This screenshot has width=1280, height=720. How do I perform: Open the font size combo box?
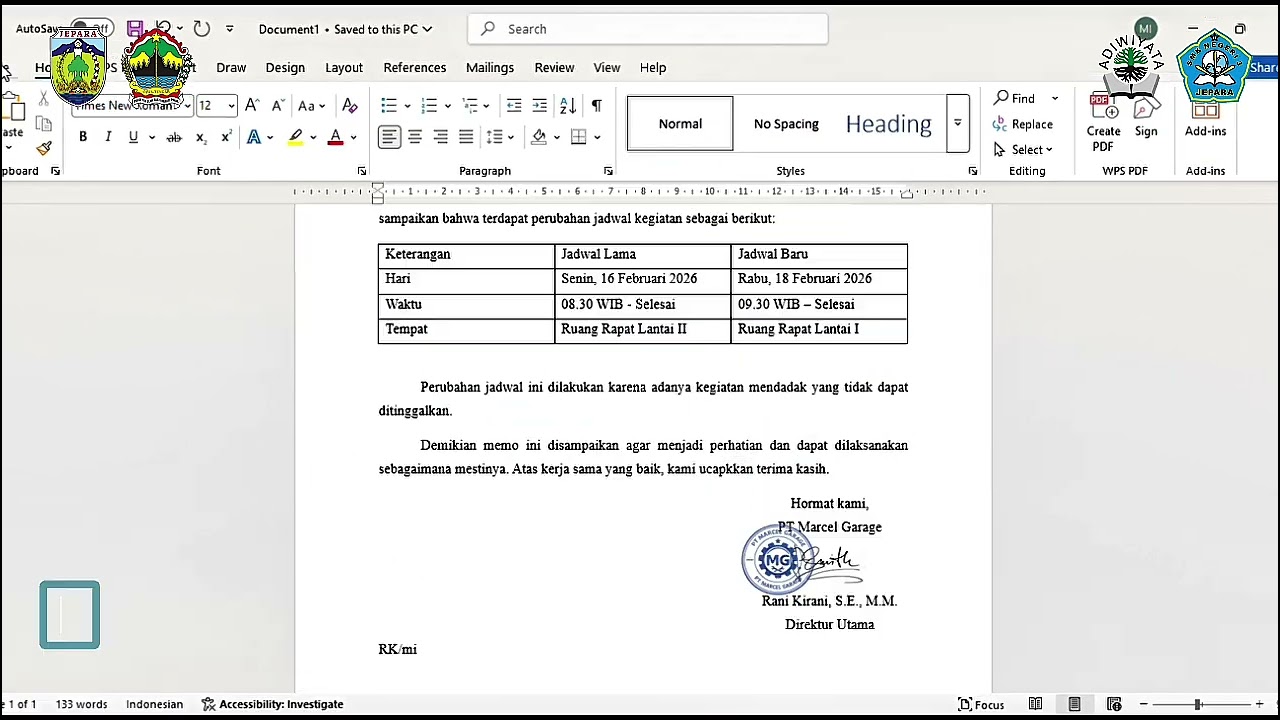pyautogui.click(x=216, y=105)
